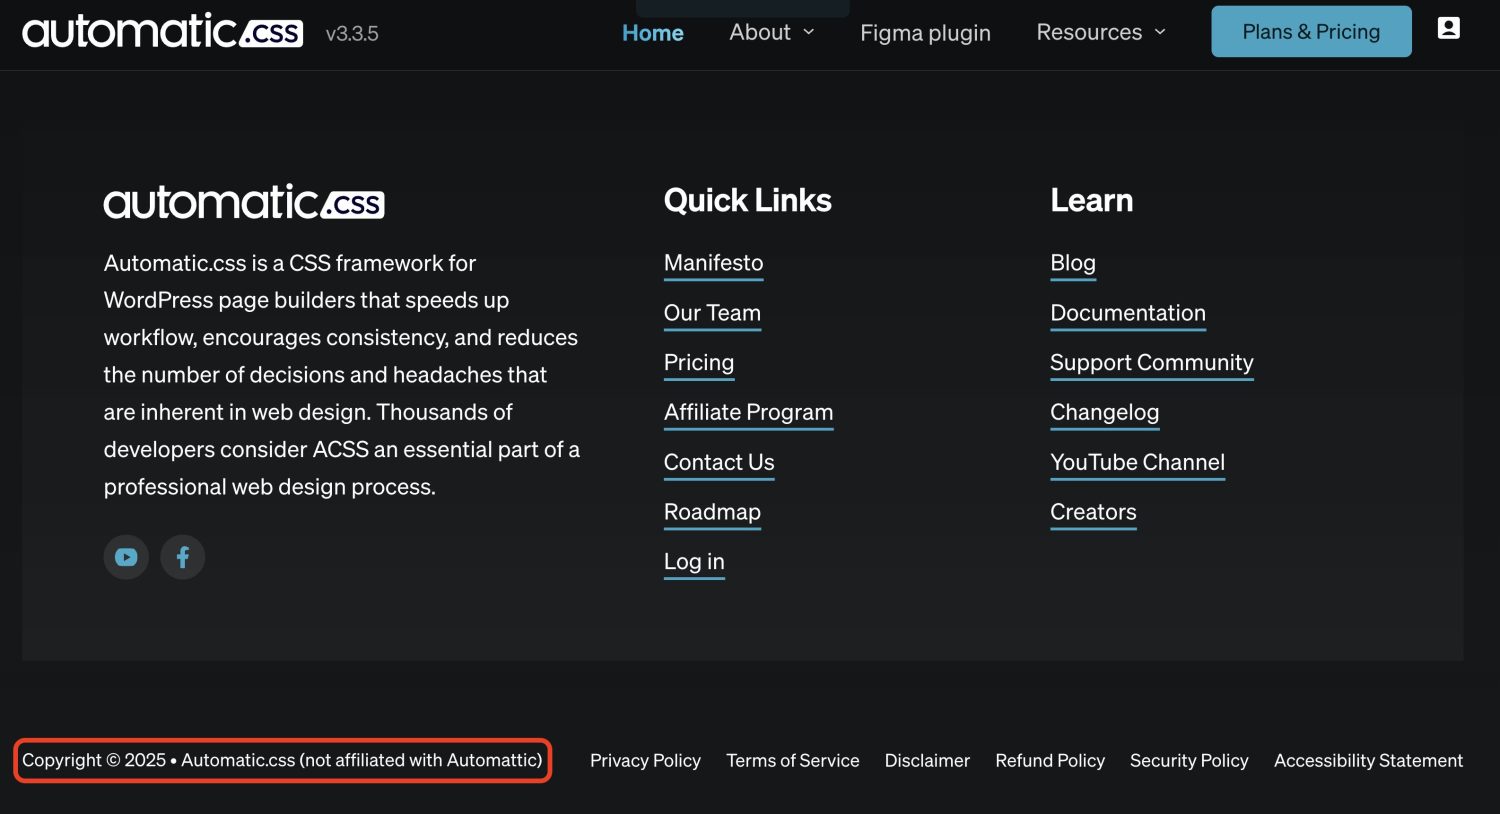This screenshot has height=814, width=1500.
Task: Open the Figma plugin nav item
Action: (925, 33)
